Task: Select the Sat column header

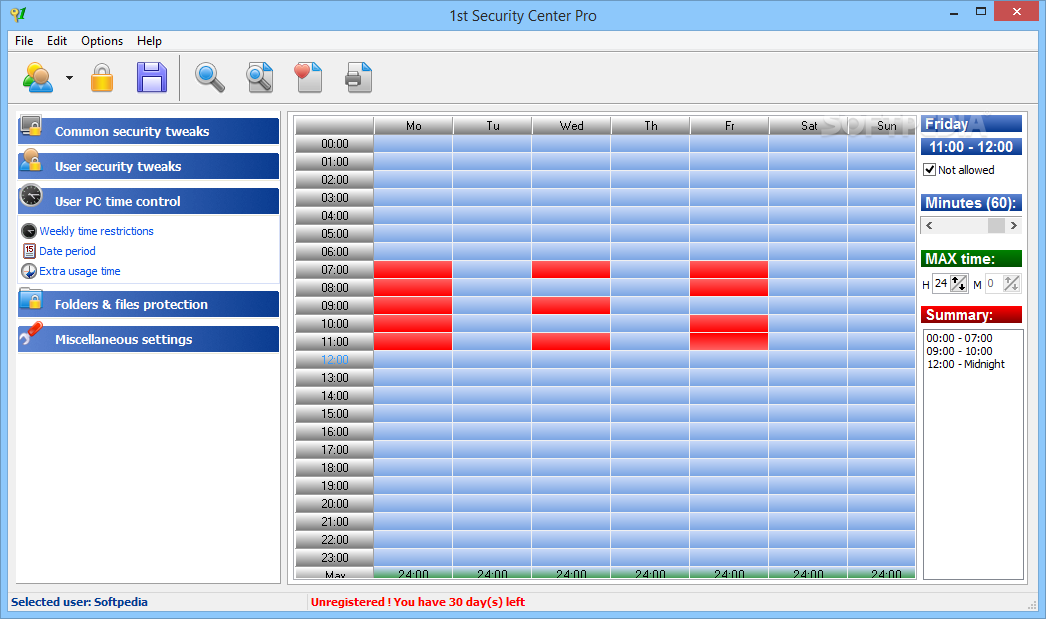Action: click(809, 125)
